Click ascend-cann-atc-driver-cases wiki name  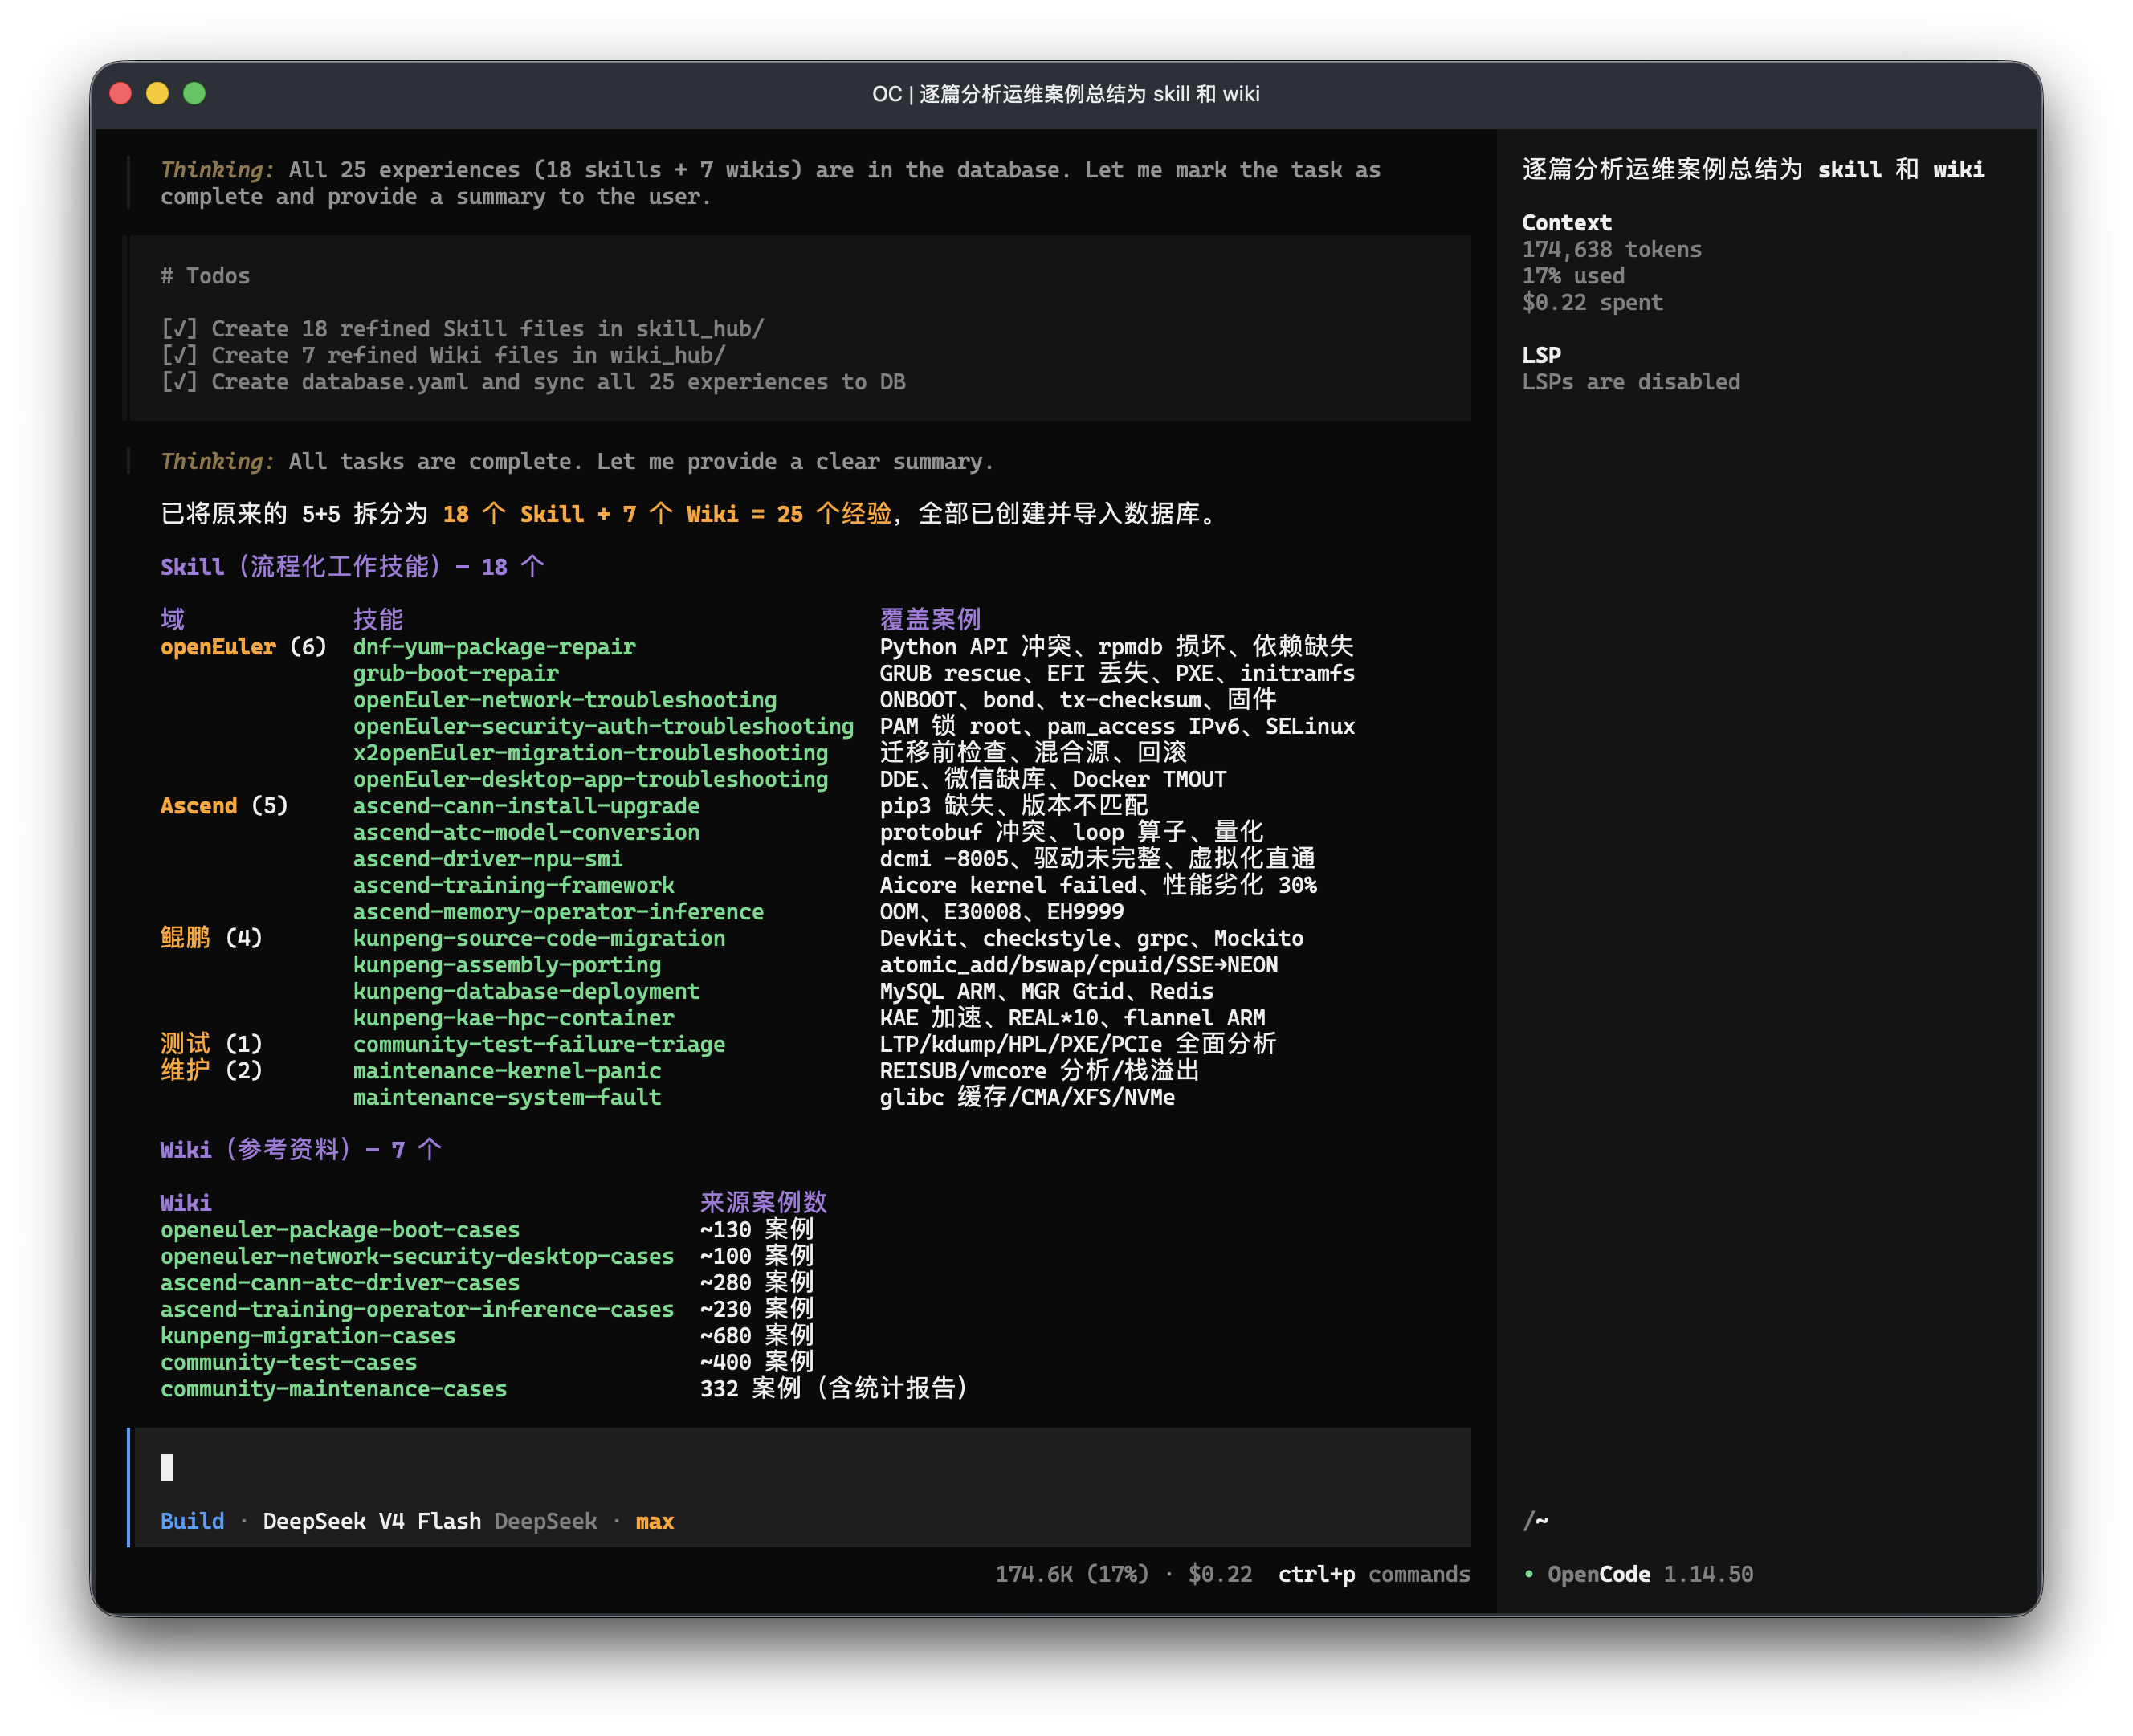point(340,1283)
